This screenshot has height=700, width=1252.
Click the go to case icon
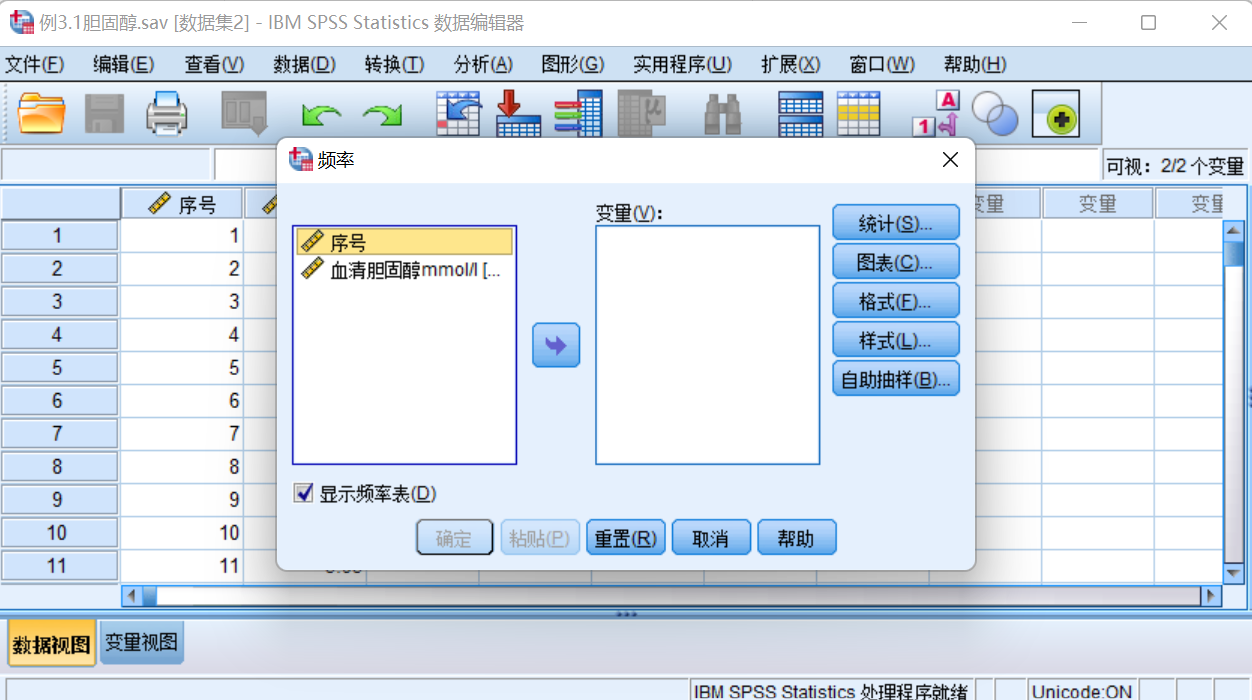tap(458, 113)
